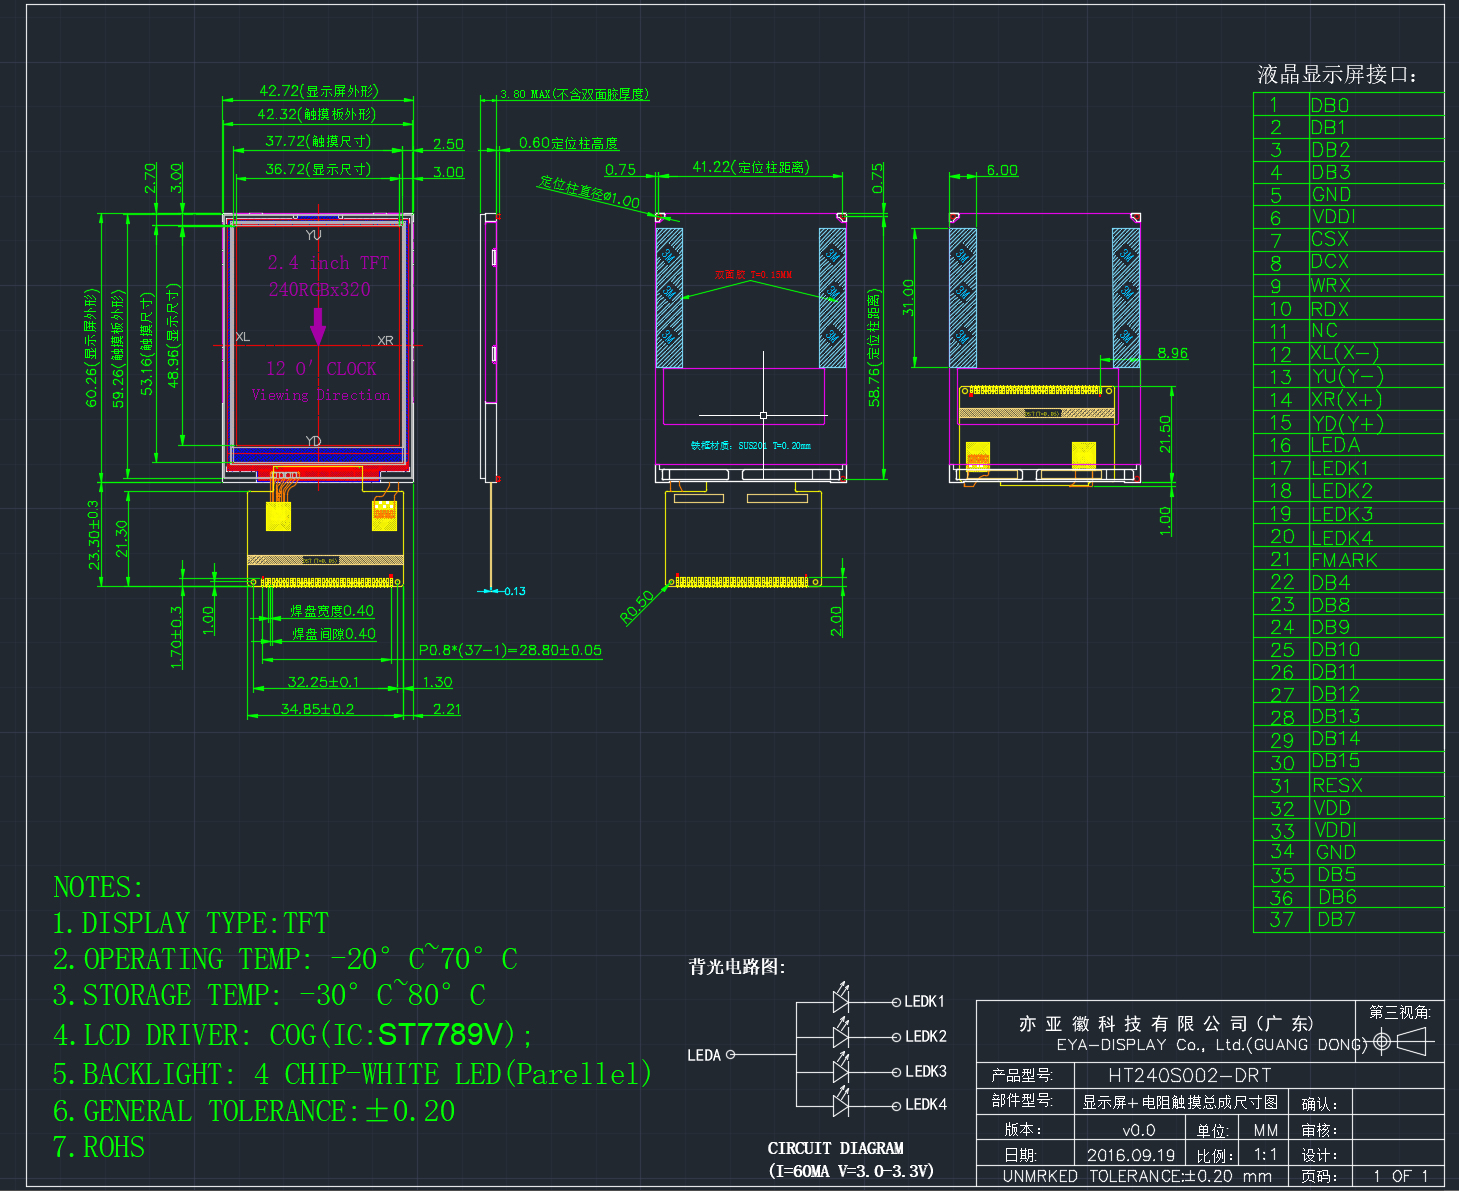The image size is (1459, 1191).
Task: Click the RESX pin in interface table
Action: coord(1337,785)
